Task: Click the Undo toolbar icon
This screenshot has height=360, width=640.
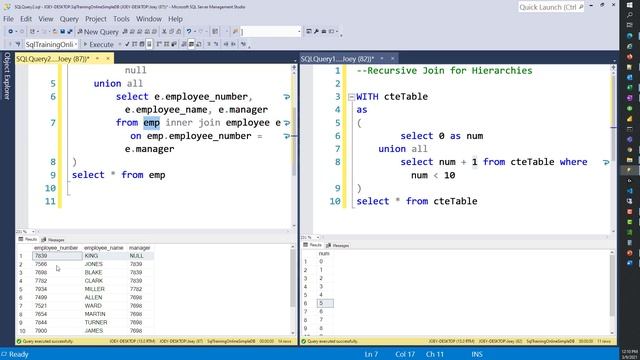Action: click(x=189, y=31)
